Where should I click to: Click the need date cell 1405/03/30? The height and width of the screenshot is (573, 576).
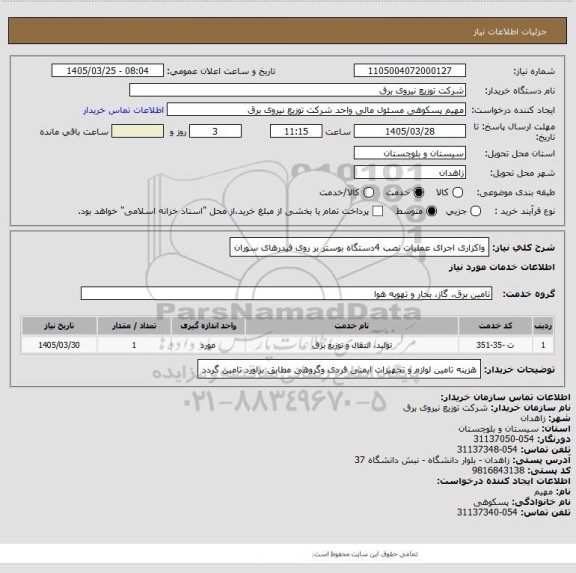click(x=59, y=345)
